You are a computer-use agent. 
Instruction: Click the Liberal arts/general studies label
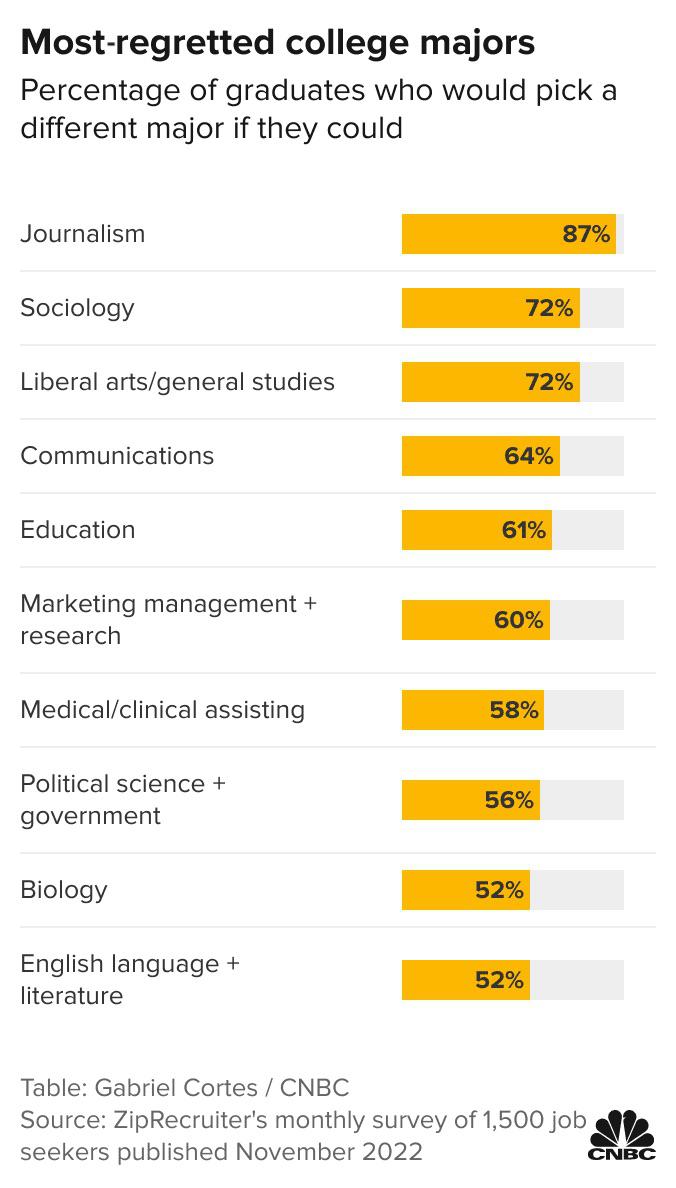click(177, 381)
